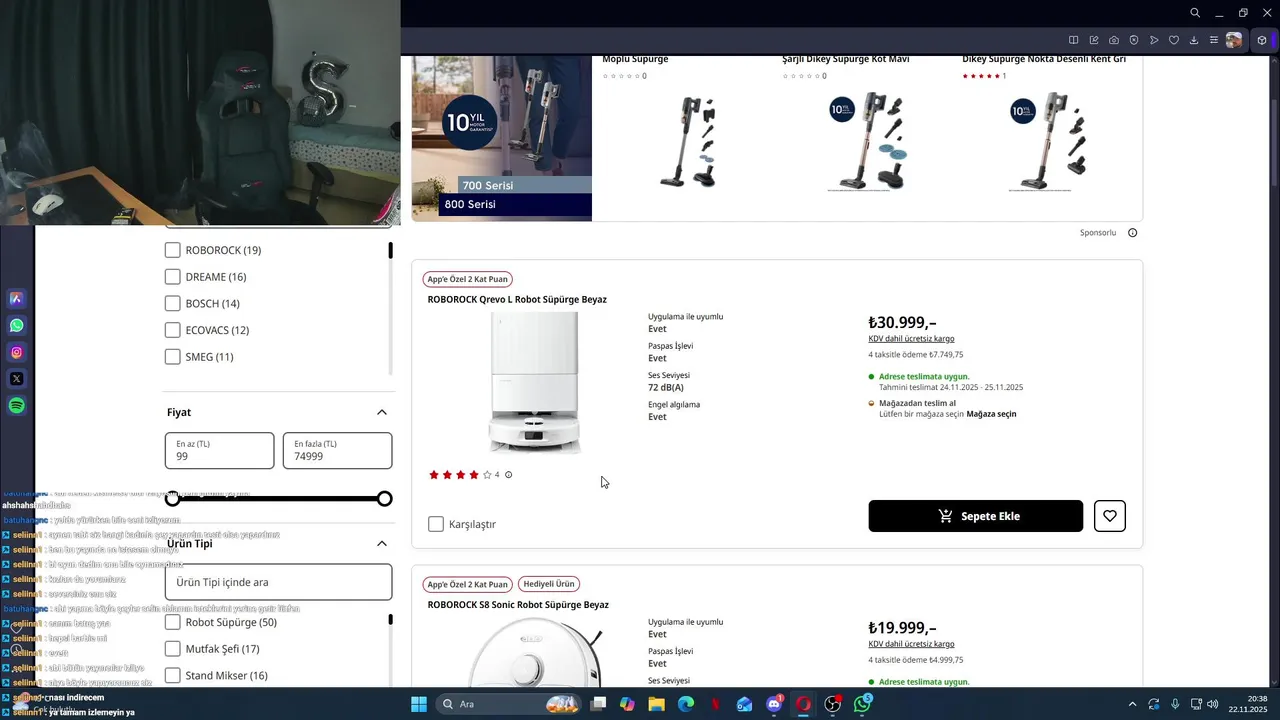This screenshot has height=720, width=1280.
Task: Open Instagram in the browser sidebar
Action: (x=17, y=352)
